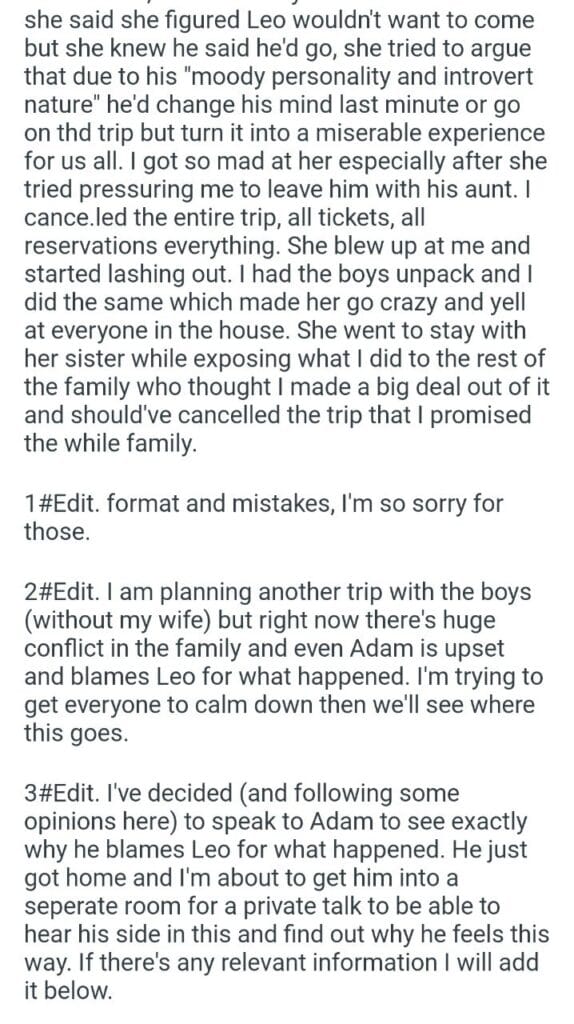Click the word 'those.' under first edit

(x=56, y=532)
